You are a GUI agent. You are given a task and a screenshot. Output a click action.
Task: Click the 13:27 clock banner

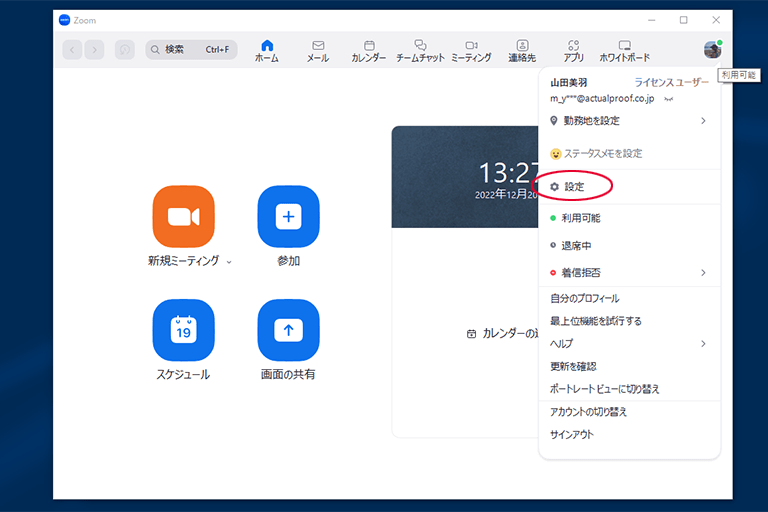pos(465,177)
